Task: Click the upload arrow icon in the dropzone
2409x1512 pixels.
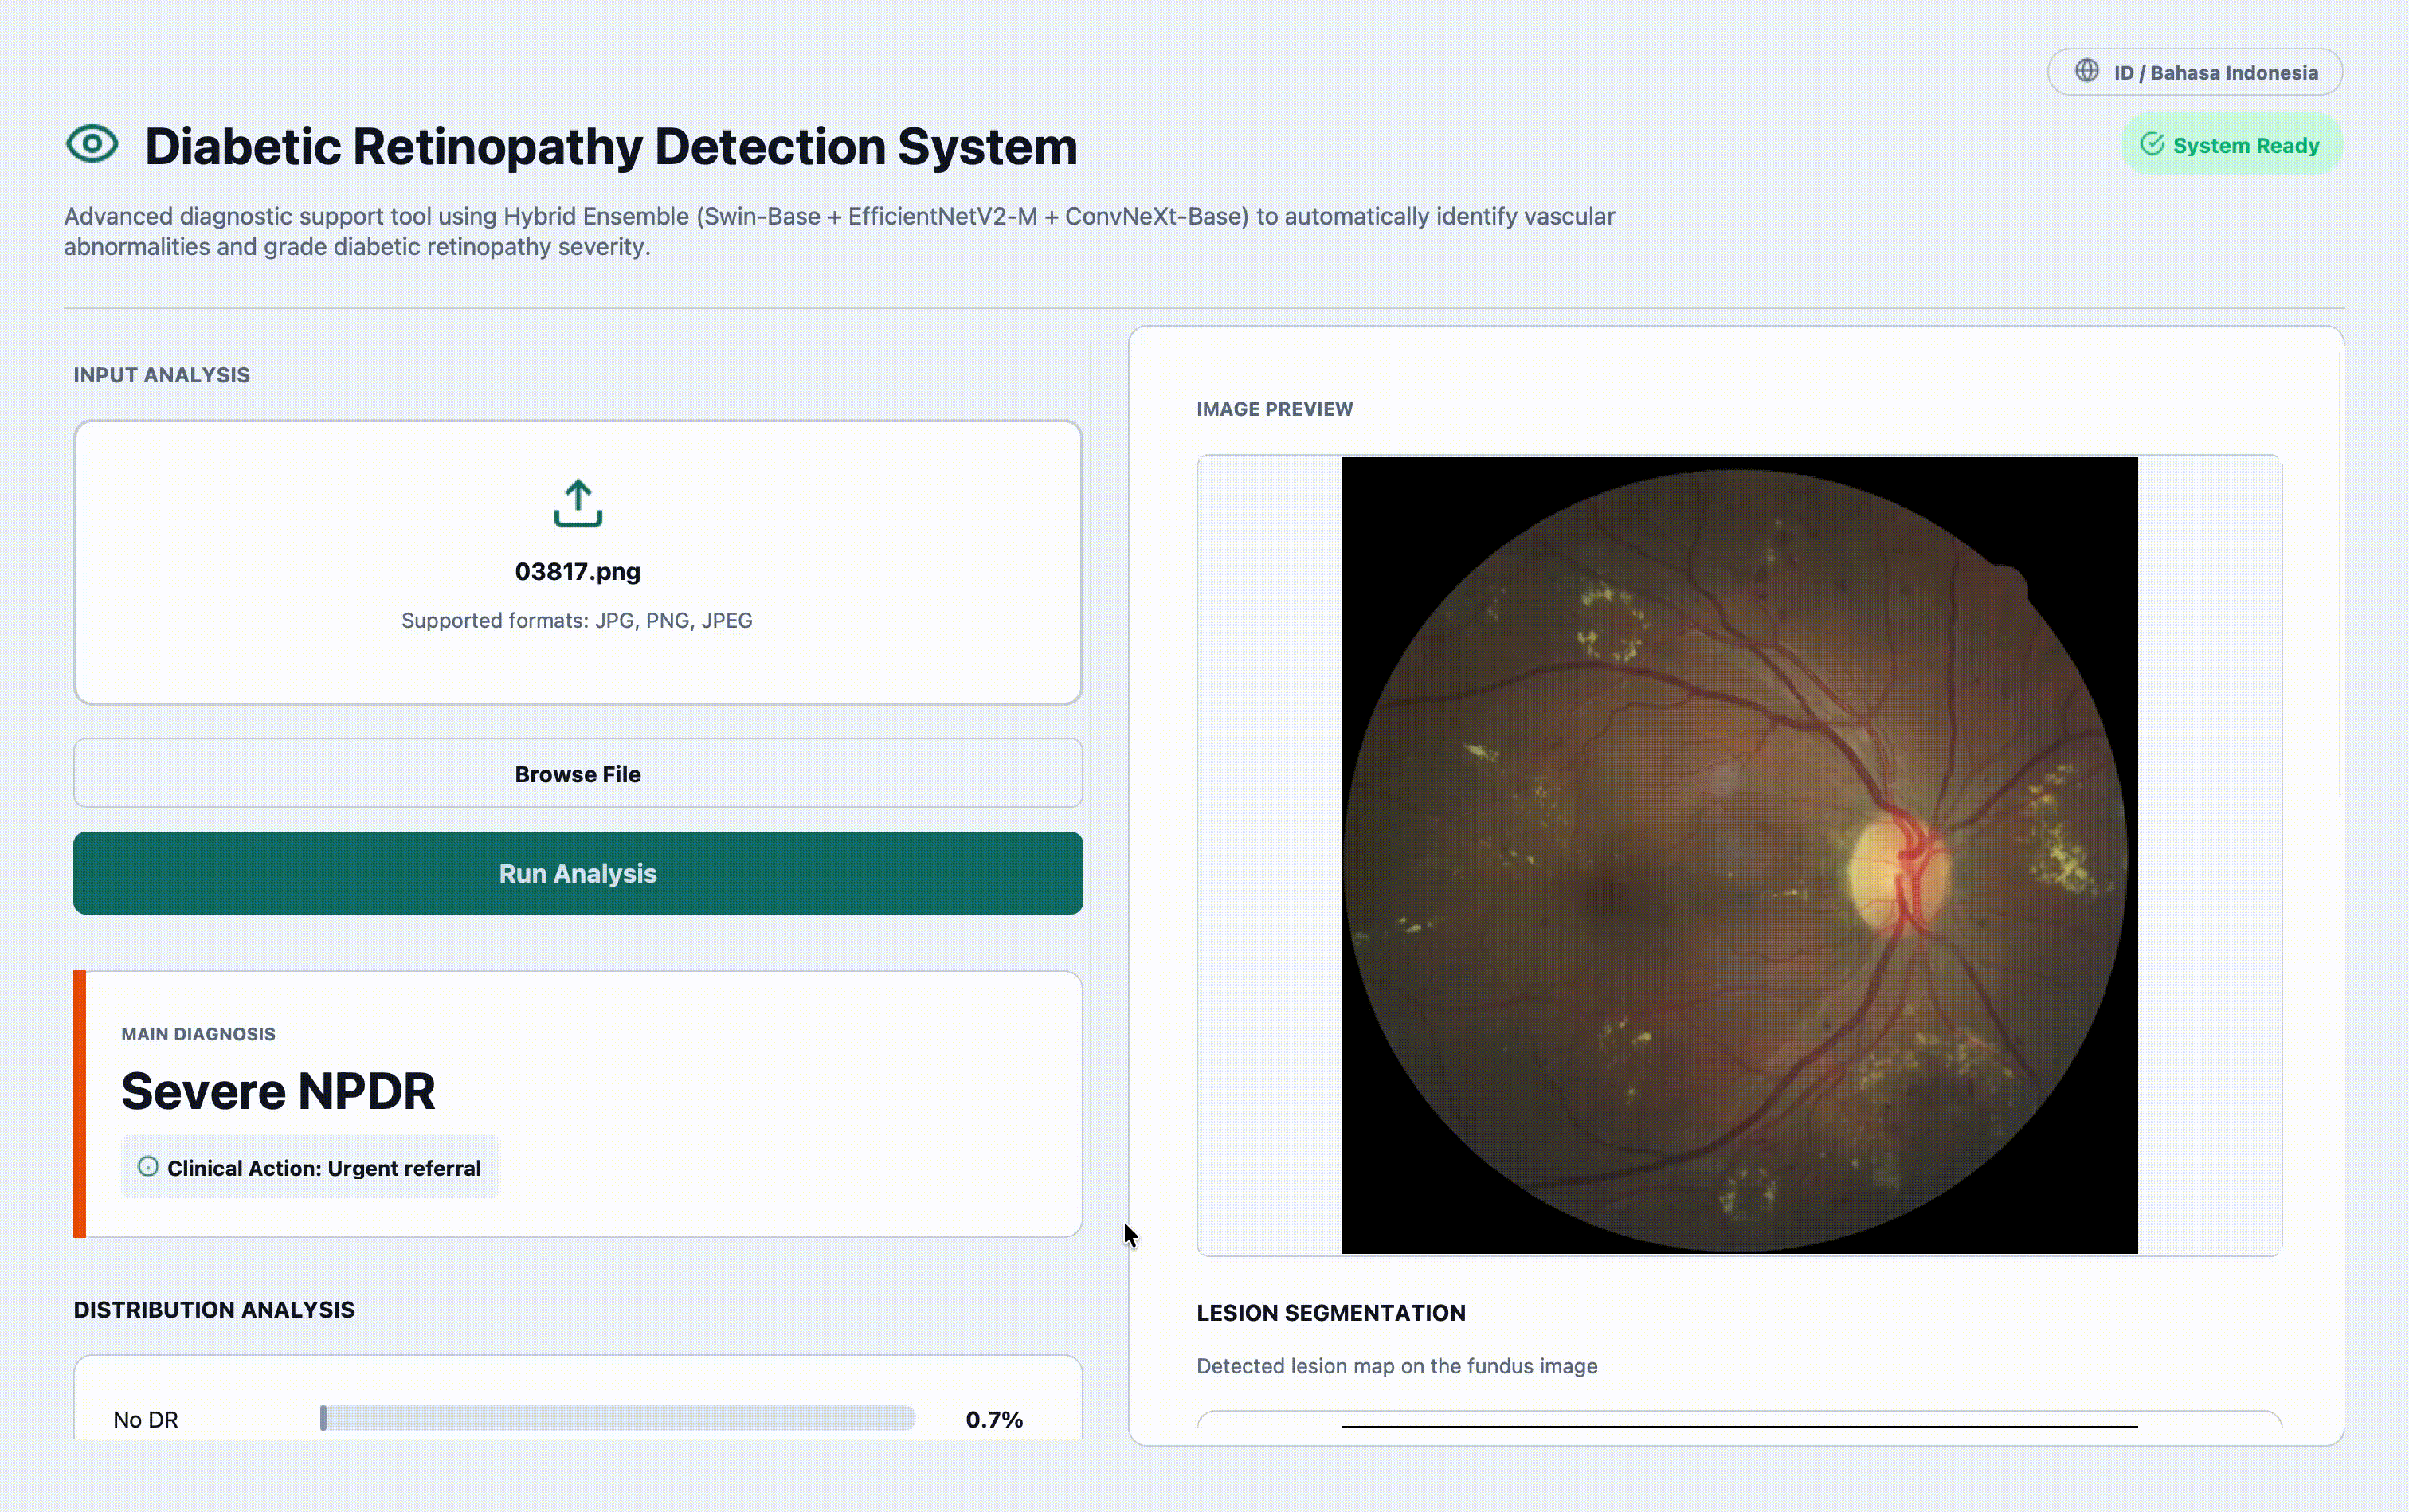Action: [578, 504]
